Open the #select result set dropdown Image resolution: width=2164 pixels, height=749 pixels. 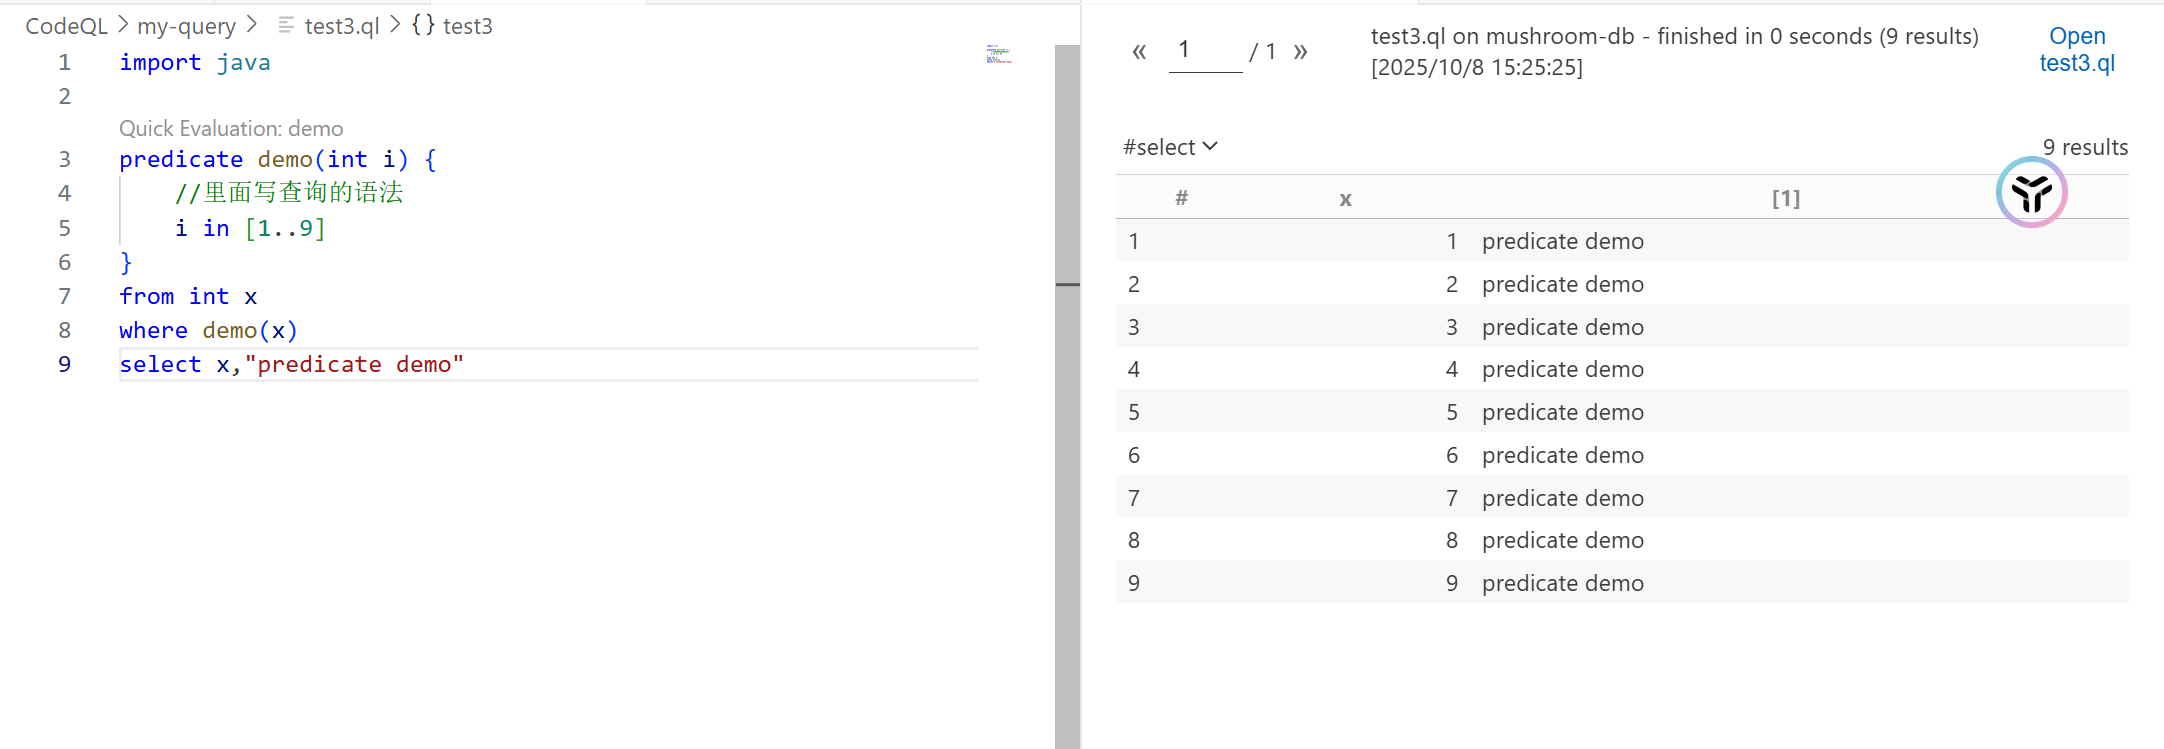[1170, 147]
